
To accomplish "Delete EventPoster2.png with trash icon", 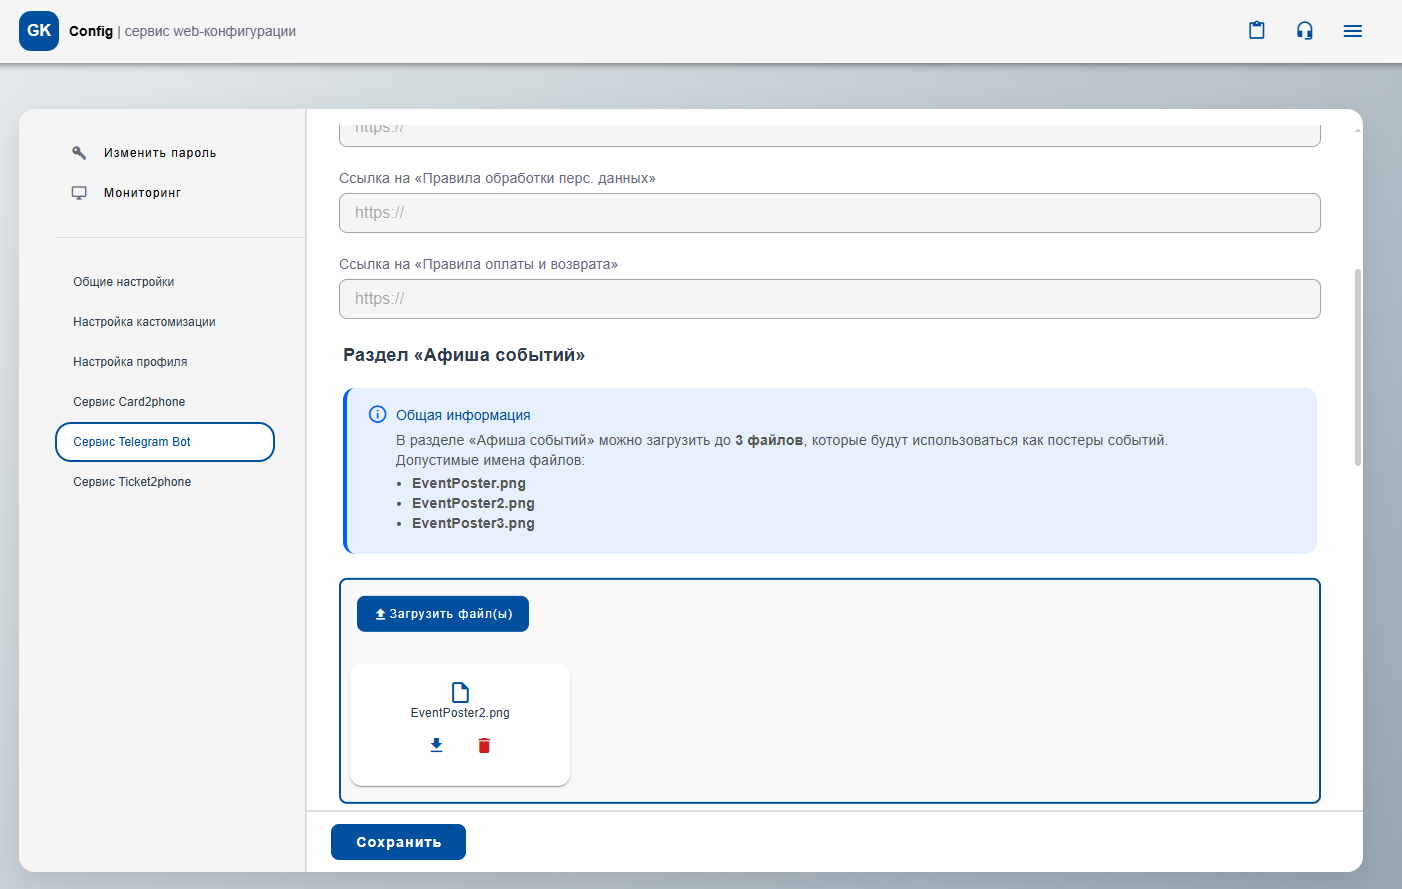I will coord(484,745).
